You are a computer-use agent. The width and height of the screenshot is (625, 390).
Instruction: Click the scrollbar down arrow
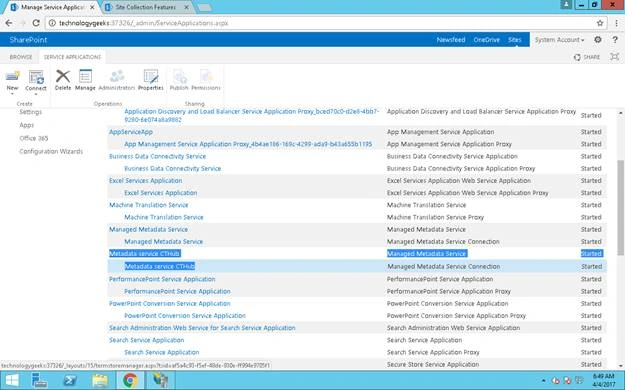pos(621,365)
